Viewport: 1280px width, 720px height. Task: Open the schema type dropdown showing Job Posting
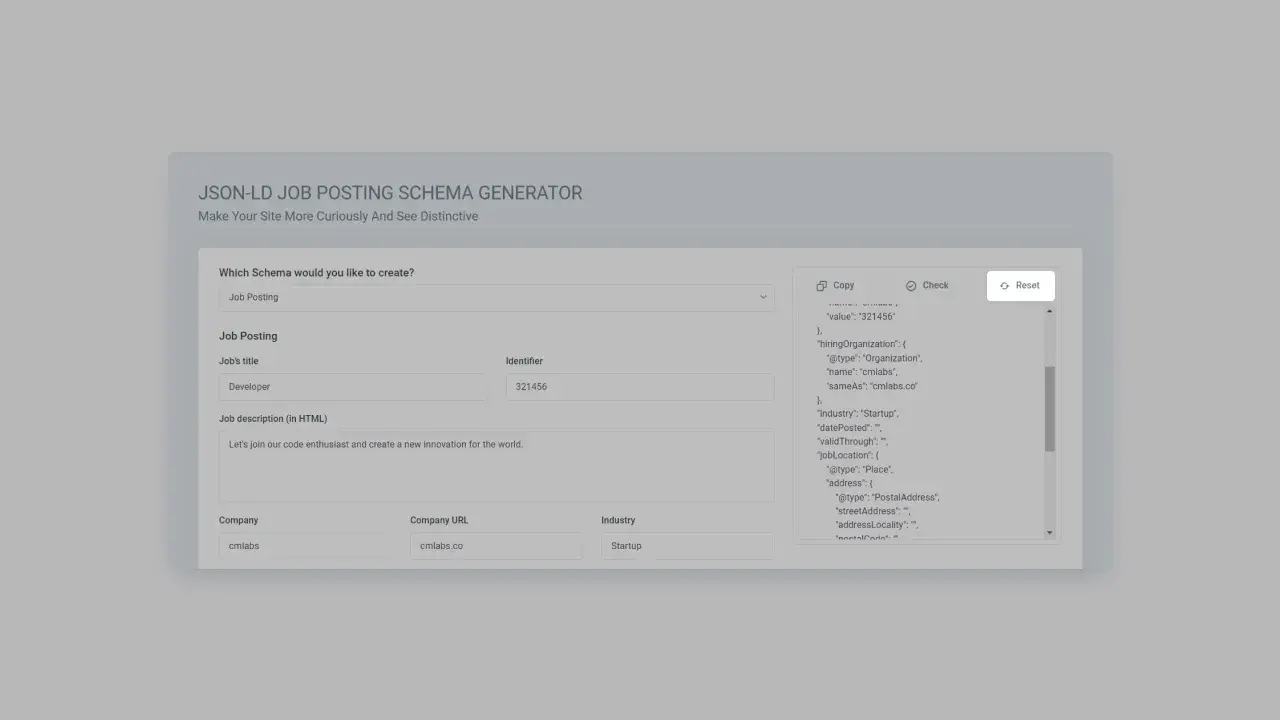[497, 297]
